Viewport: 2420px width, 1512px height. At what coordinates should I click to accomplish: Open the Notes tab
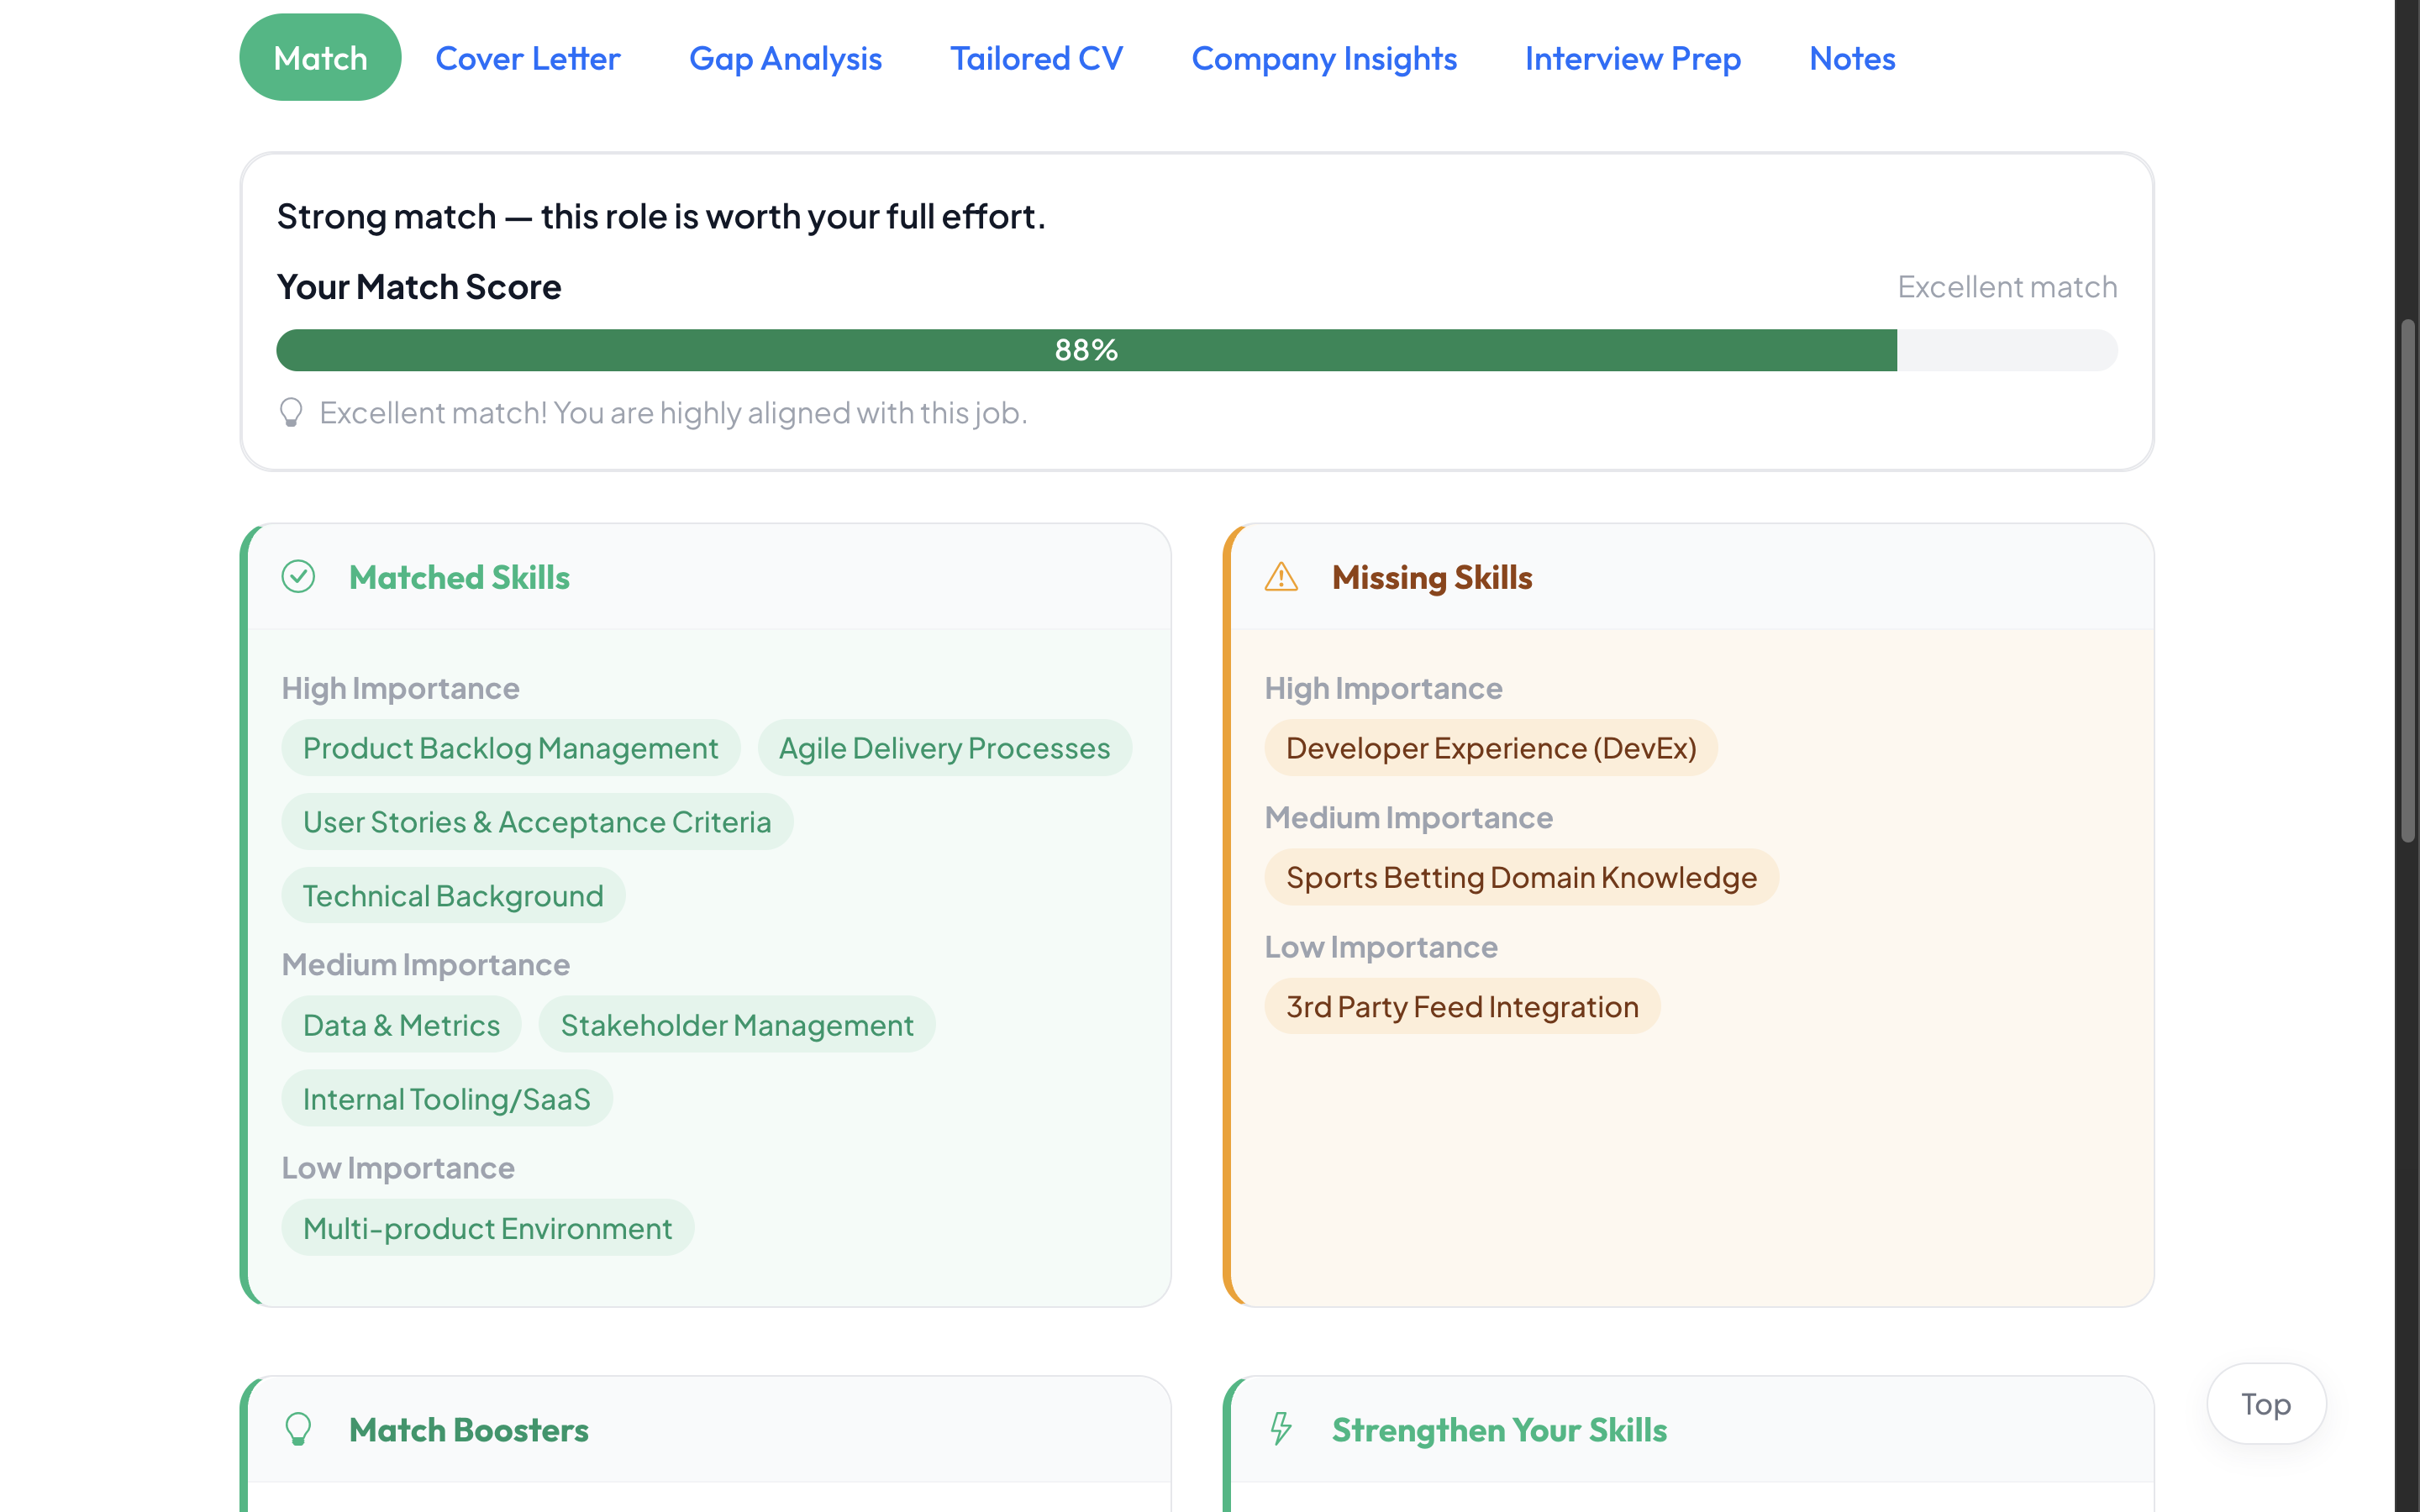(x=1851, y=59)
